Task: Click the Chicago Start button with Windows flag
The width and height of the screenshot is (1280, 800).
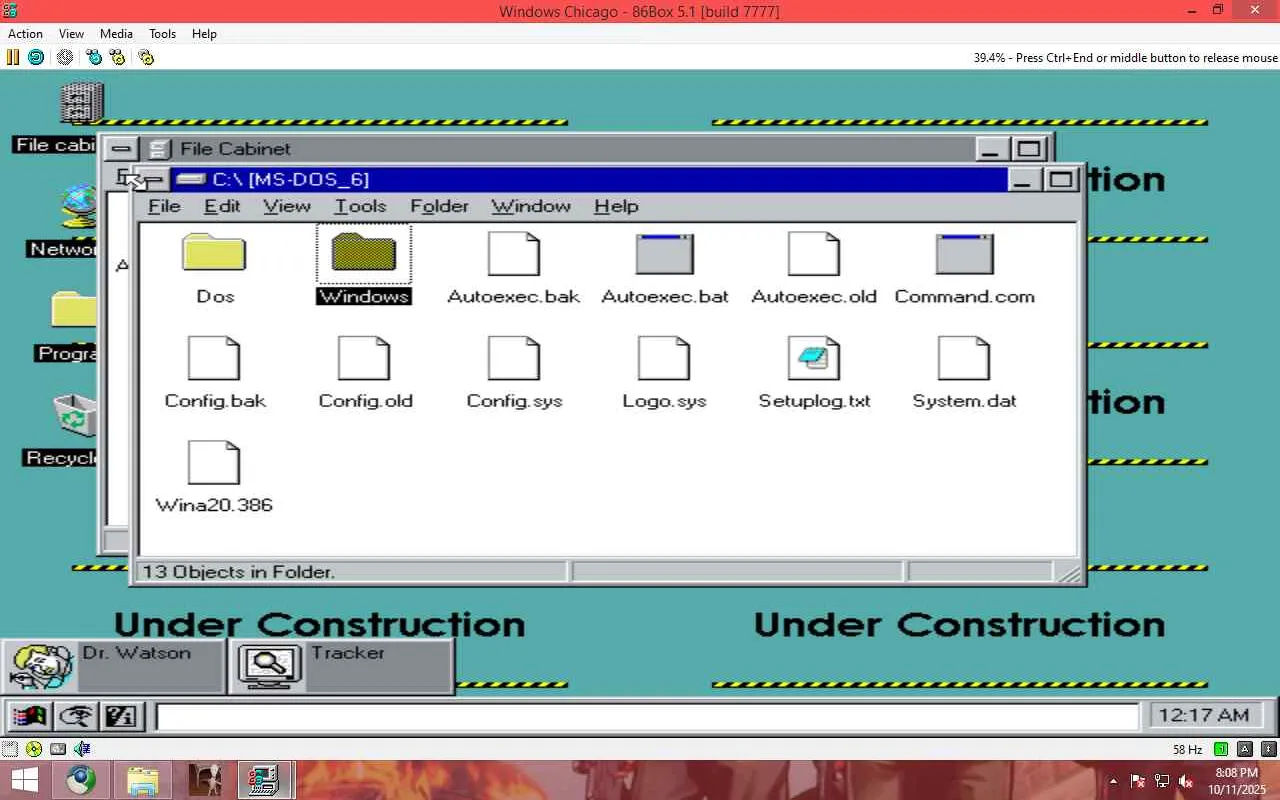Action: pos(28,716)
